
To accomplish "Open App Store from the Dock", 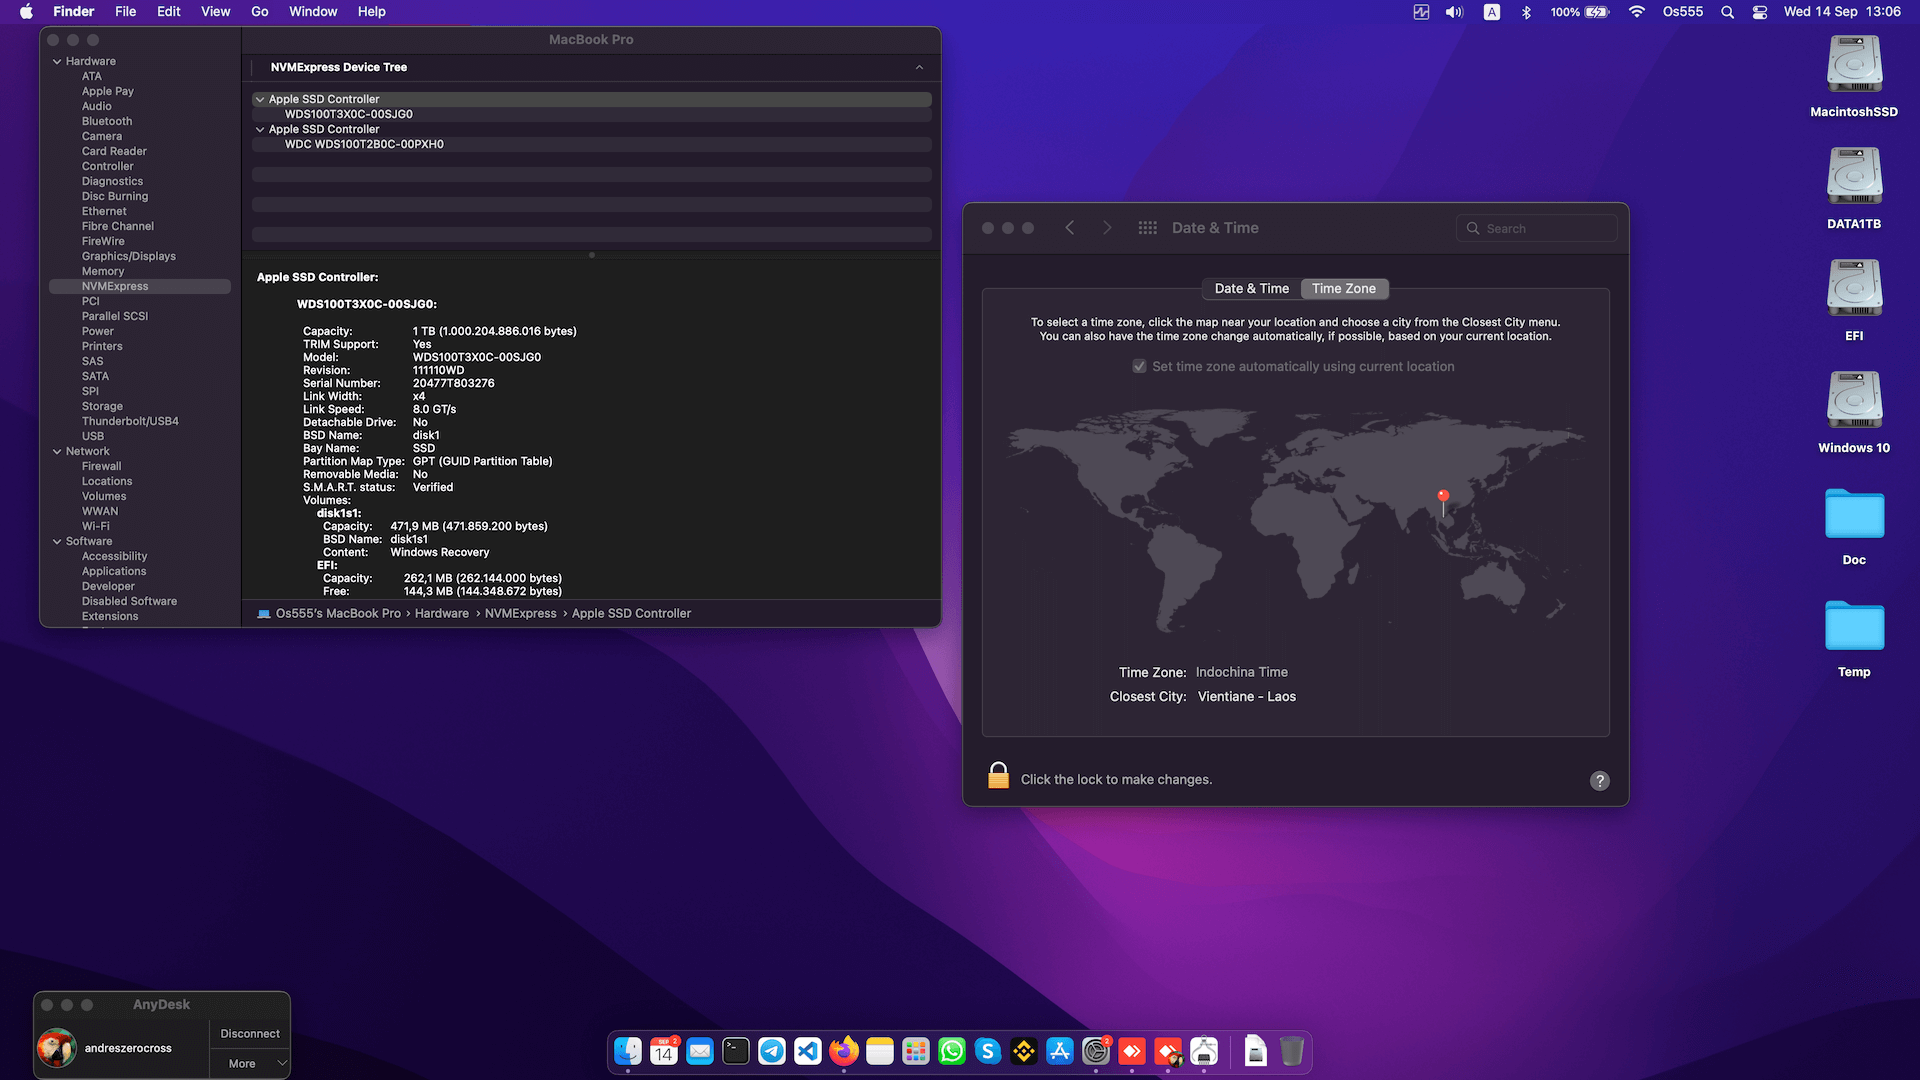I will (x=1060, y=1051).
